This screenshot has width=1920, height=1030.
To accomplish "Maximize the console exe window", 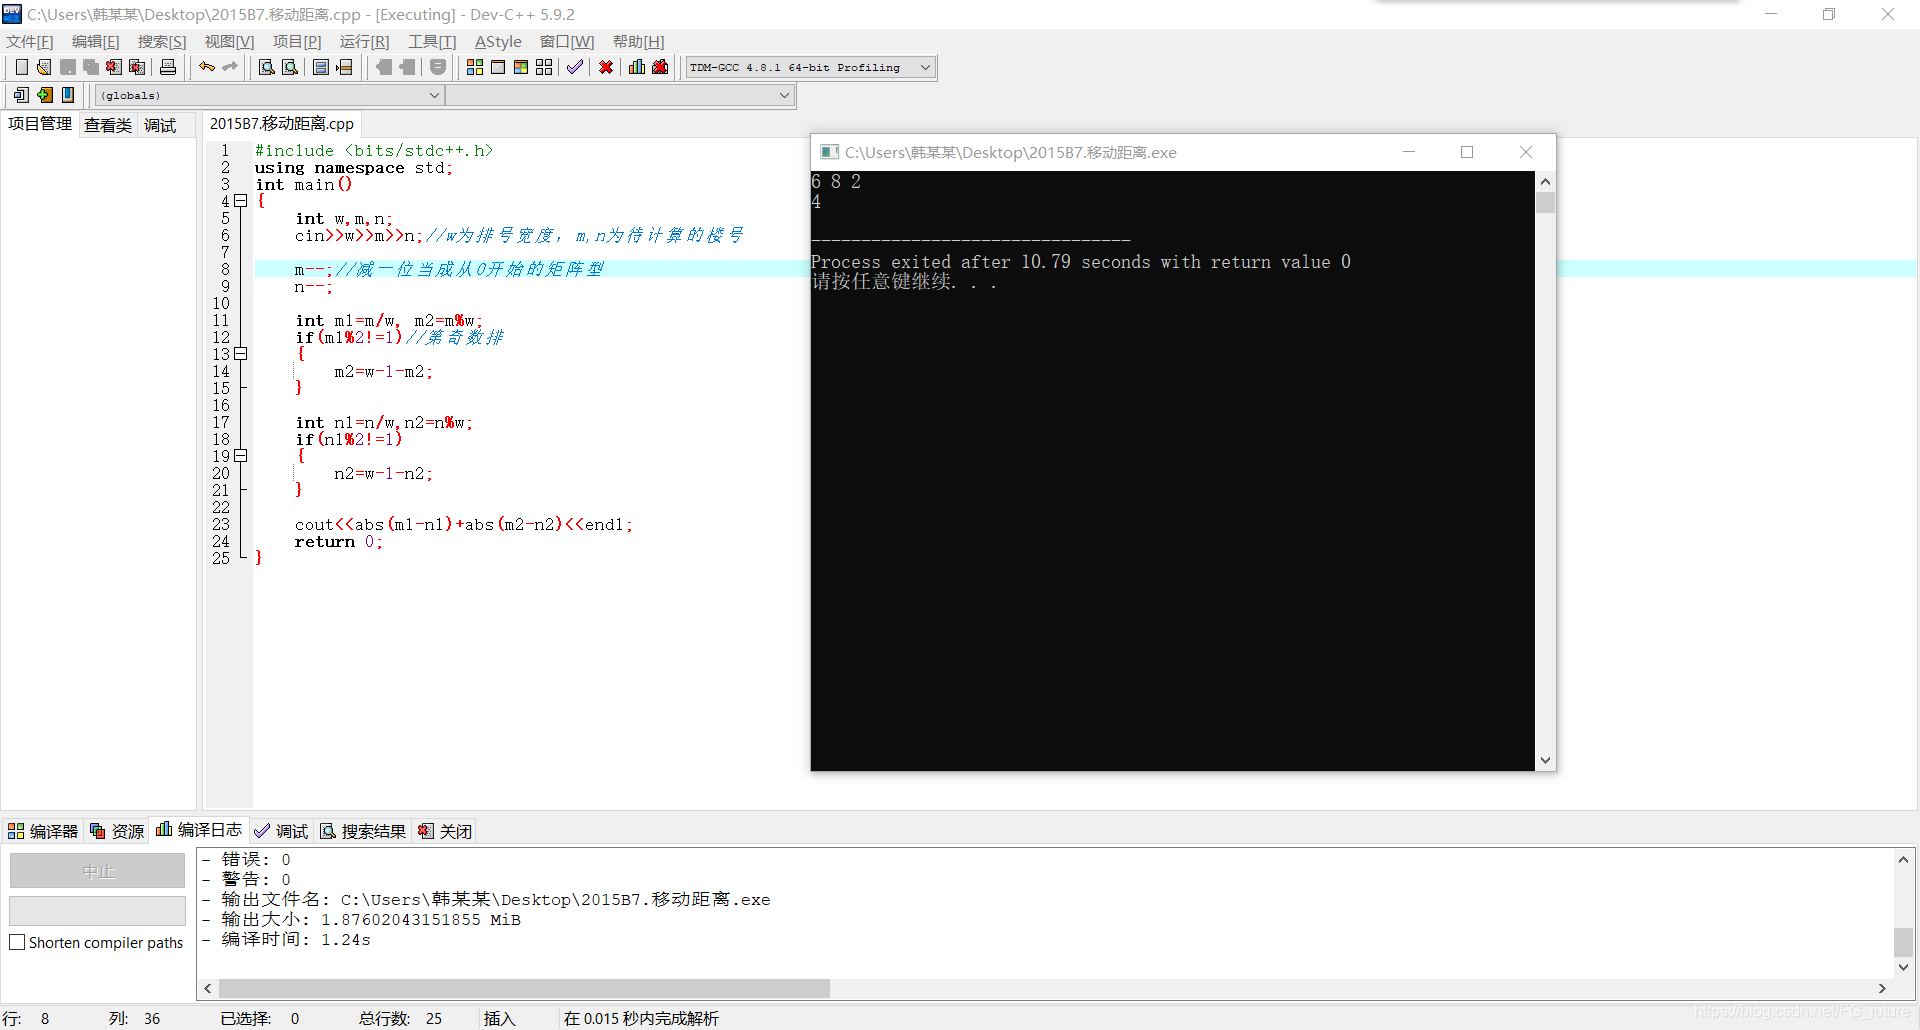I will click(1467, 152).
